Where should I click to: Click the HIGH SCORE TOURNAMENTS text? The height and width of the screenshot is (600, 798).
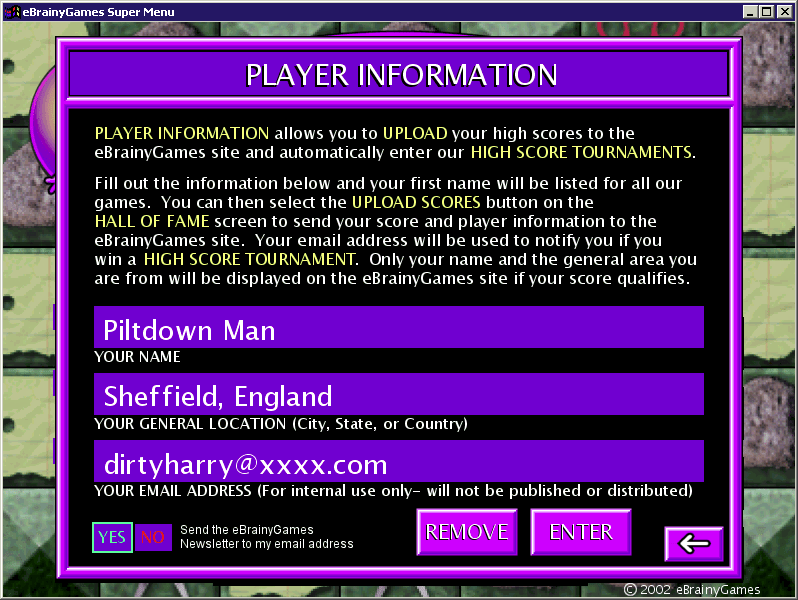pyautogui.click(x=581, y=152)
